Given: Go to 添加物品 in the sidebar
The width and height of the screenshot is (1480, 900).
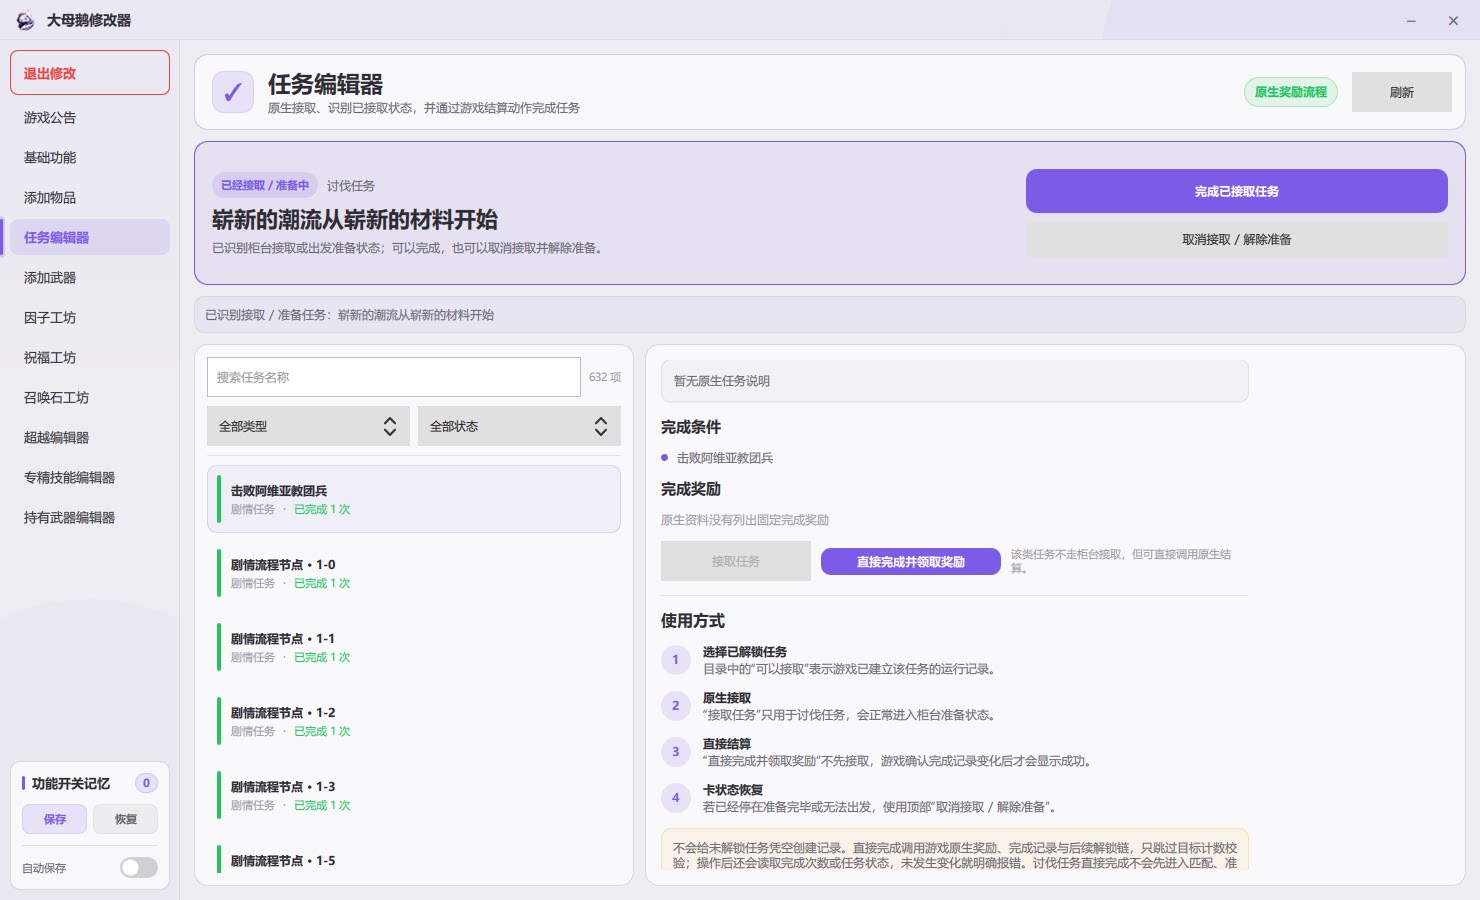Looking at the screenshot, I should tap(90, 198).
